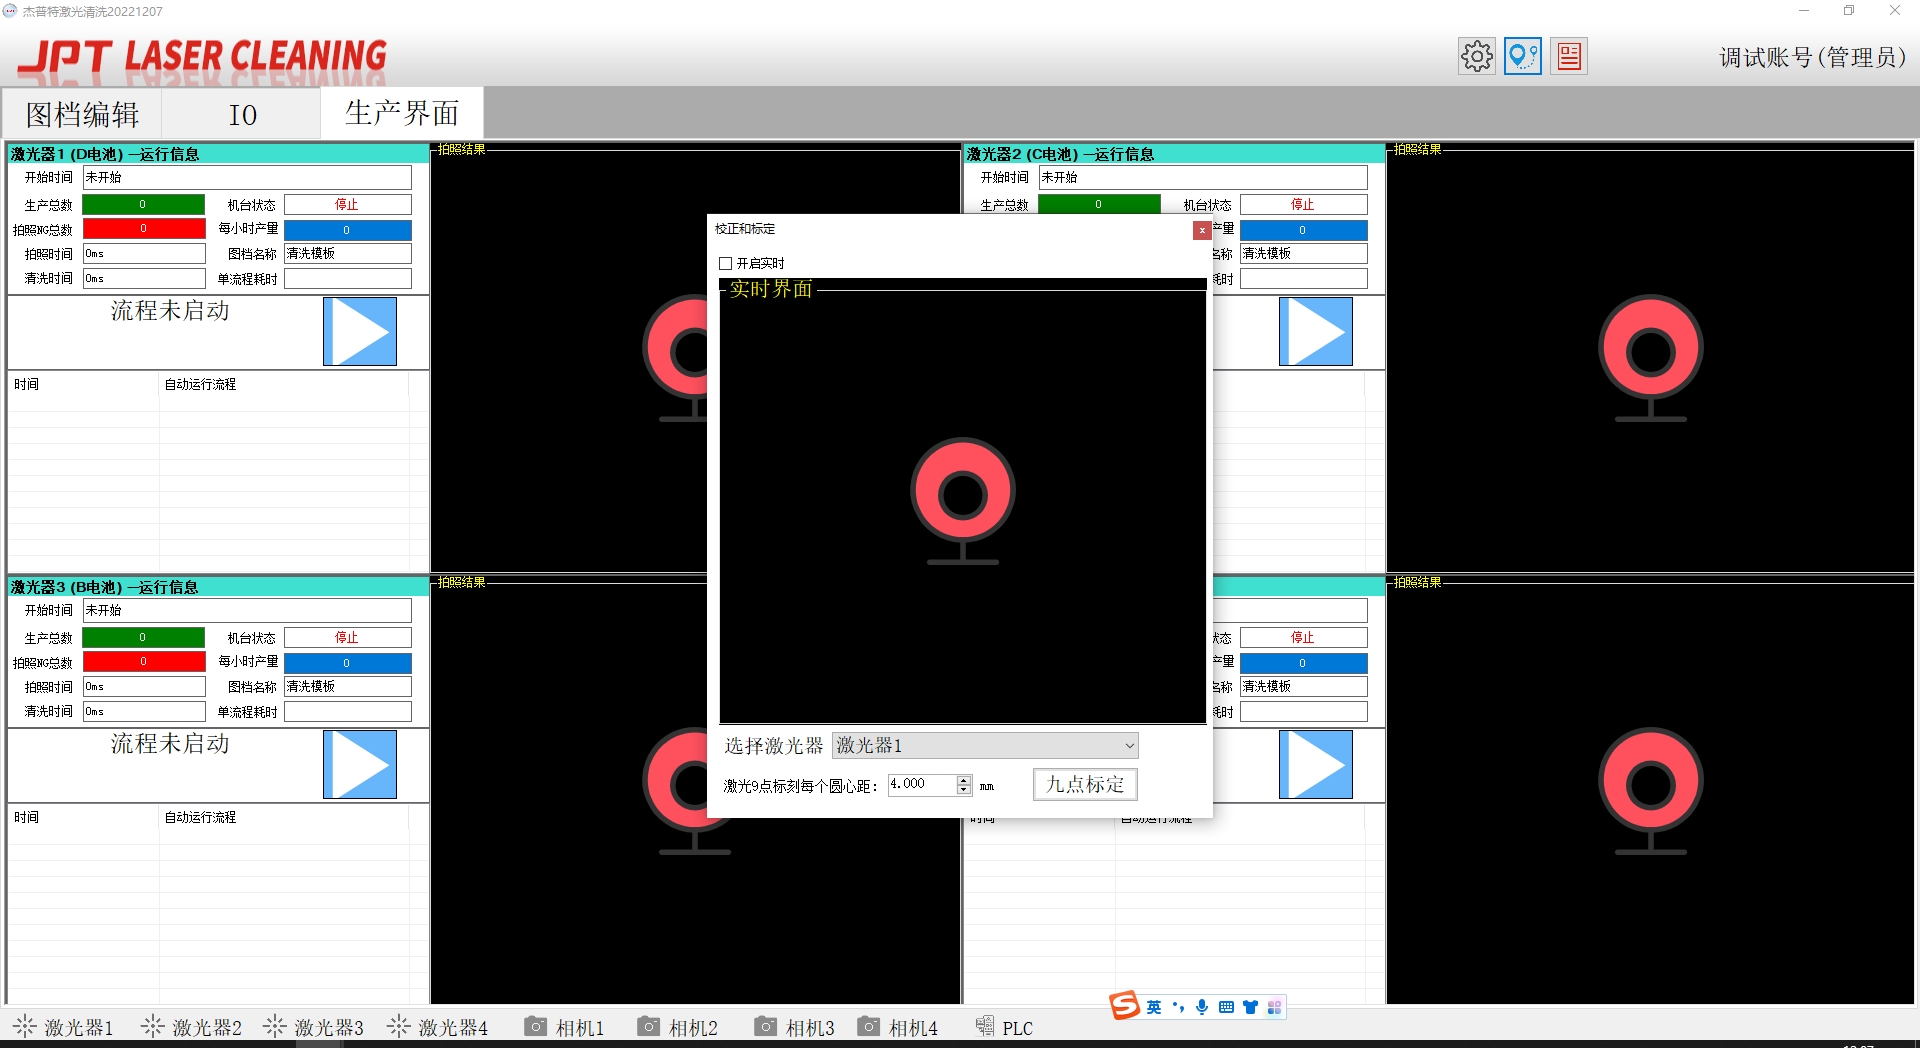Image resolution: width=1920 pixels, height=1048 pixels.
Task: Open the 选择激光器 dropdown
Action: click(x=985, y=745)
